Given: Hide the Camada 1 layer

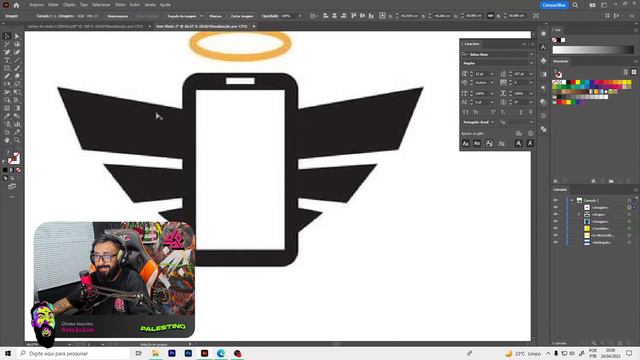Looking at the screenshot, I should coord(556,200).
